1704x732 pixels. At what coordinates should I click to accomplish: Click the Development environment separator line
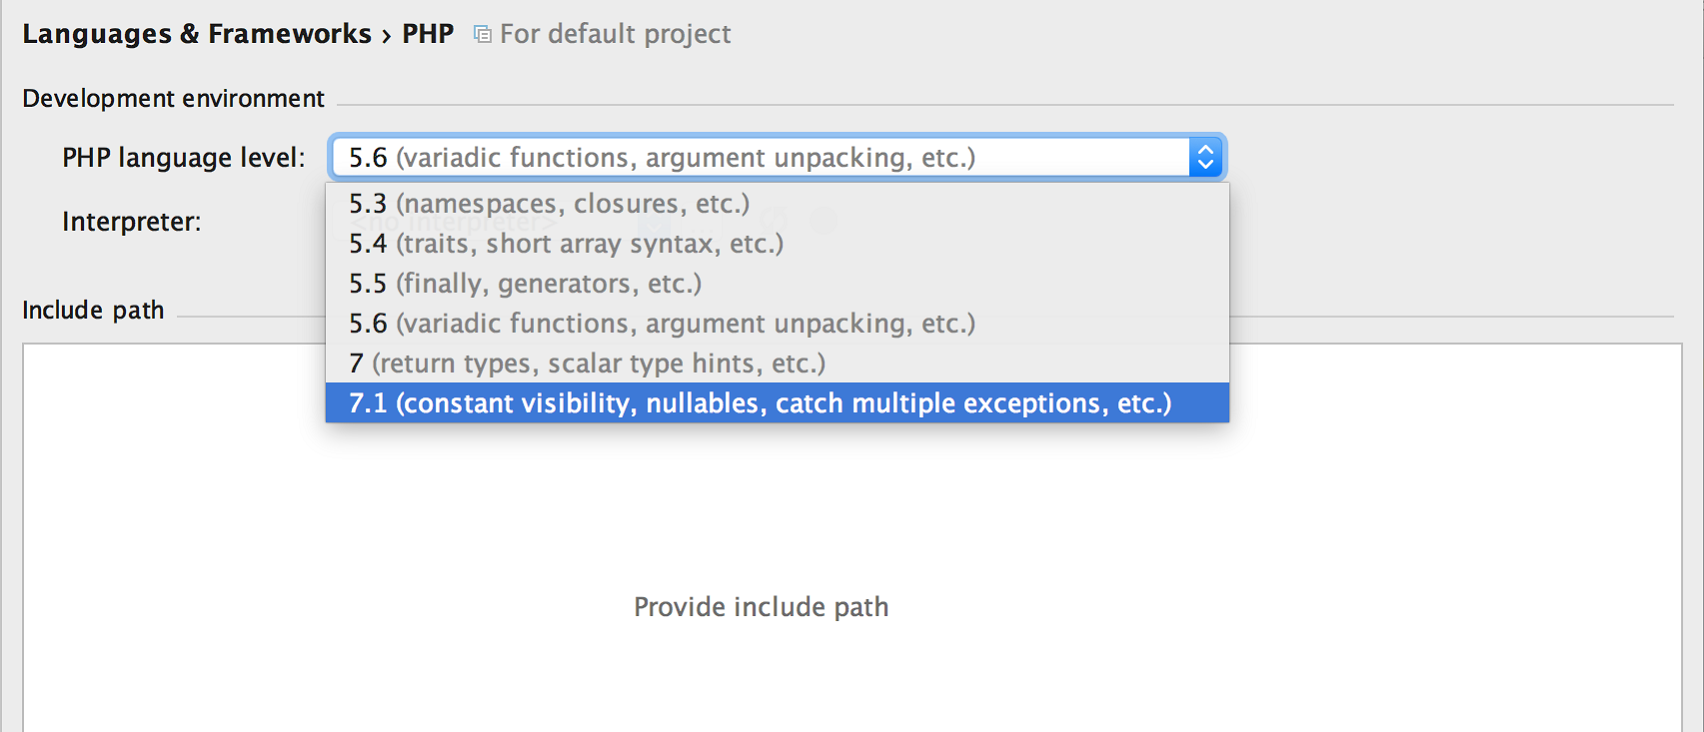[x=1000, y=104]
